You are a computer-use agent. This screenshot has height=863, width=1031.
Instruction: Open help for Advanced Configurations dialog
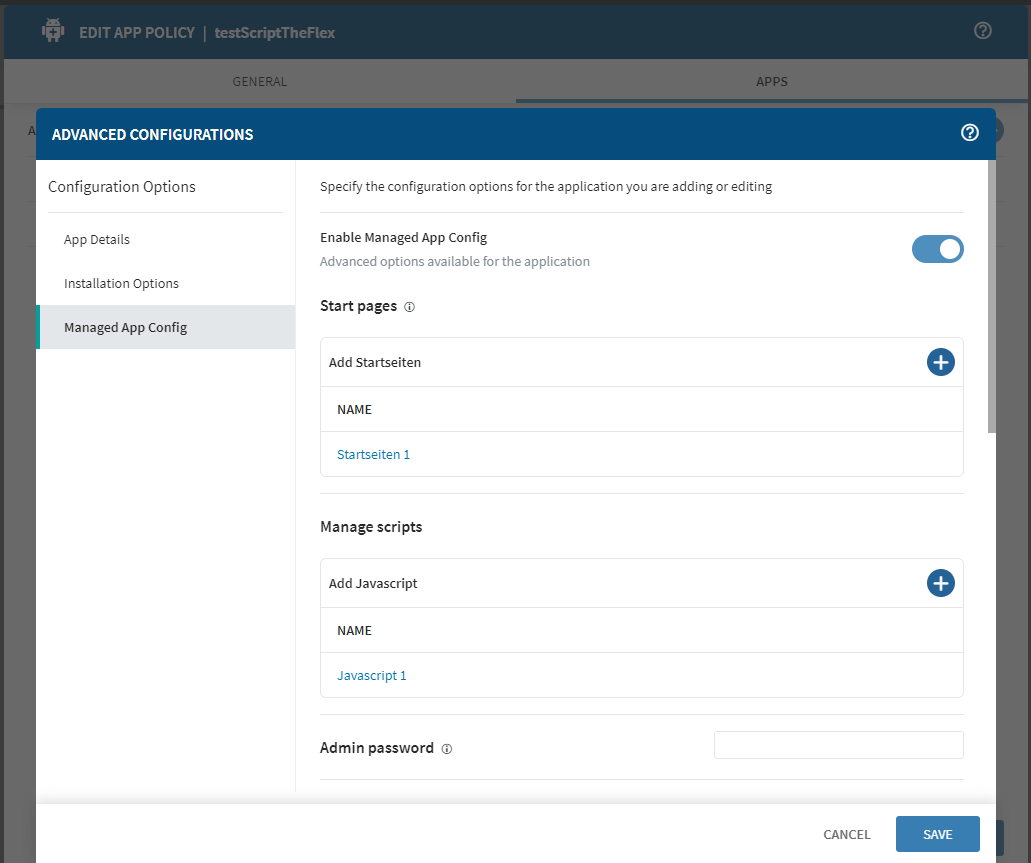point(969,133)
